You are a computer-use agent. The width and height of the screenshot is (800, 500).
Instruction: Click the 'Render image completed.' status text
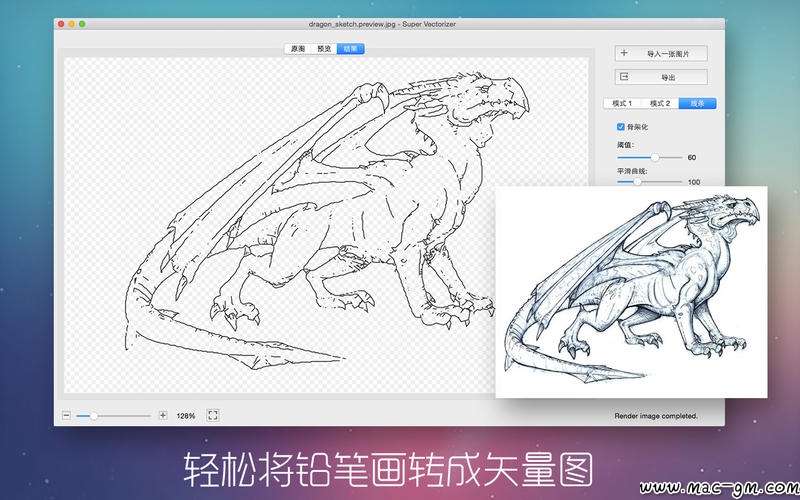(x=656, y=416)
